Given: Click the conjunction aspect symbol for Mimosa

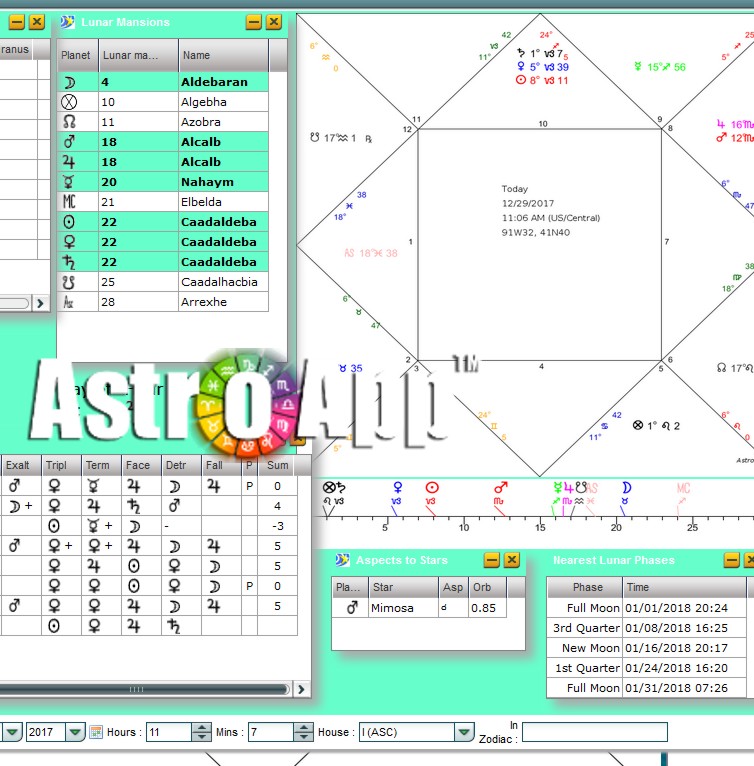Looking at the screenshot, I should (x=444, y=608).
